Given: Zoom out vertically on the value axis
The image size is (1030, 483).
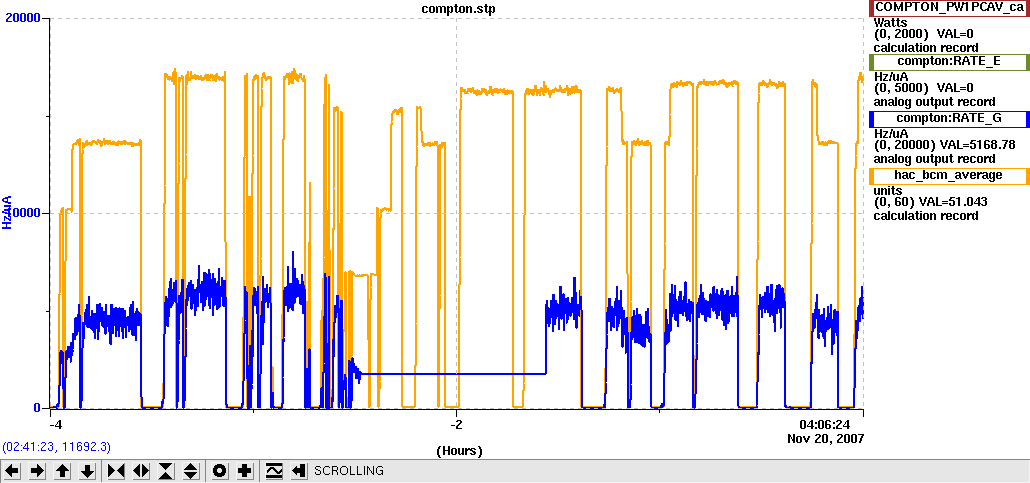Looking at the screenshot, I should 191,471.
